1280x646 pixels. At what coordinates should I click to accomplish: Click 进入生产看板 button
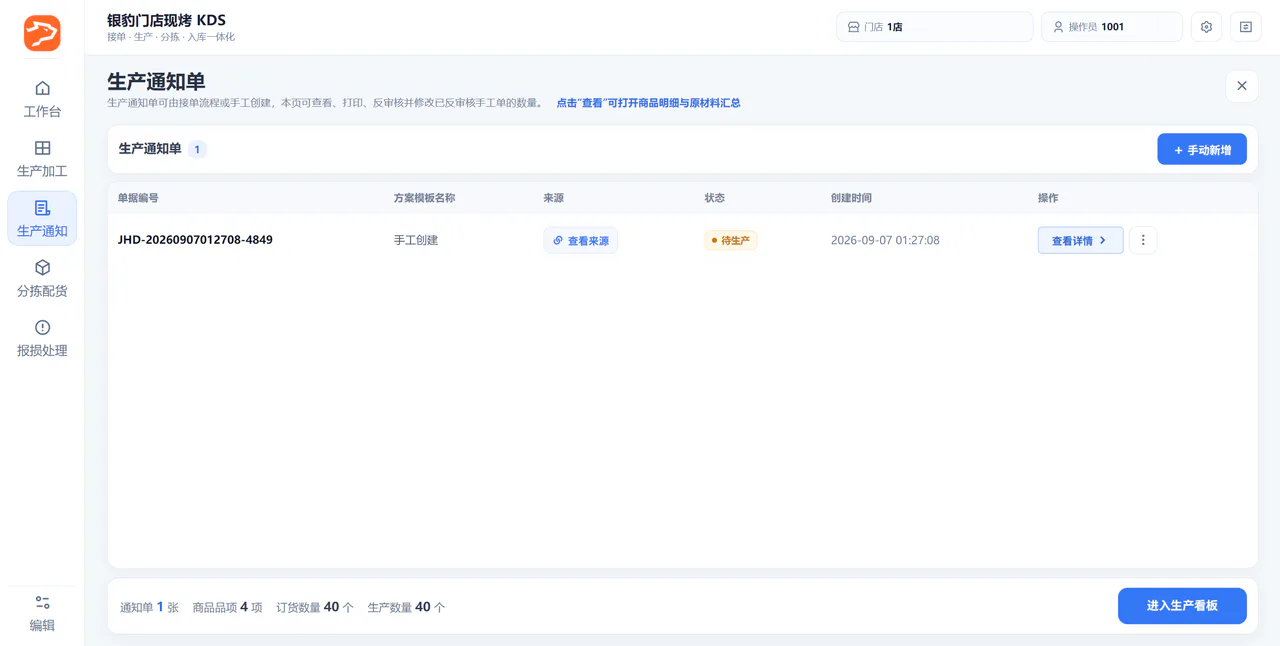(x=1182, y=606)
